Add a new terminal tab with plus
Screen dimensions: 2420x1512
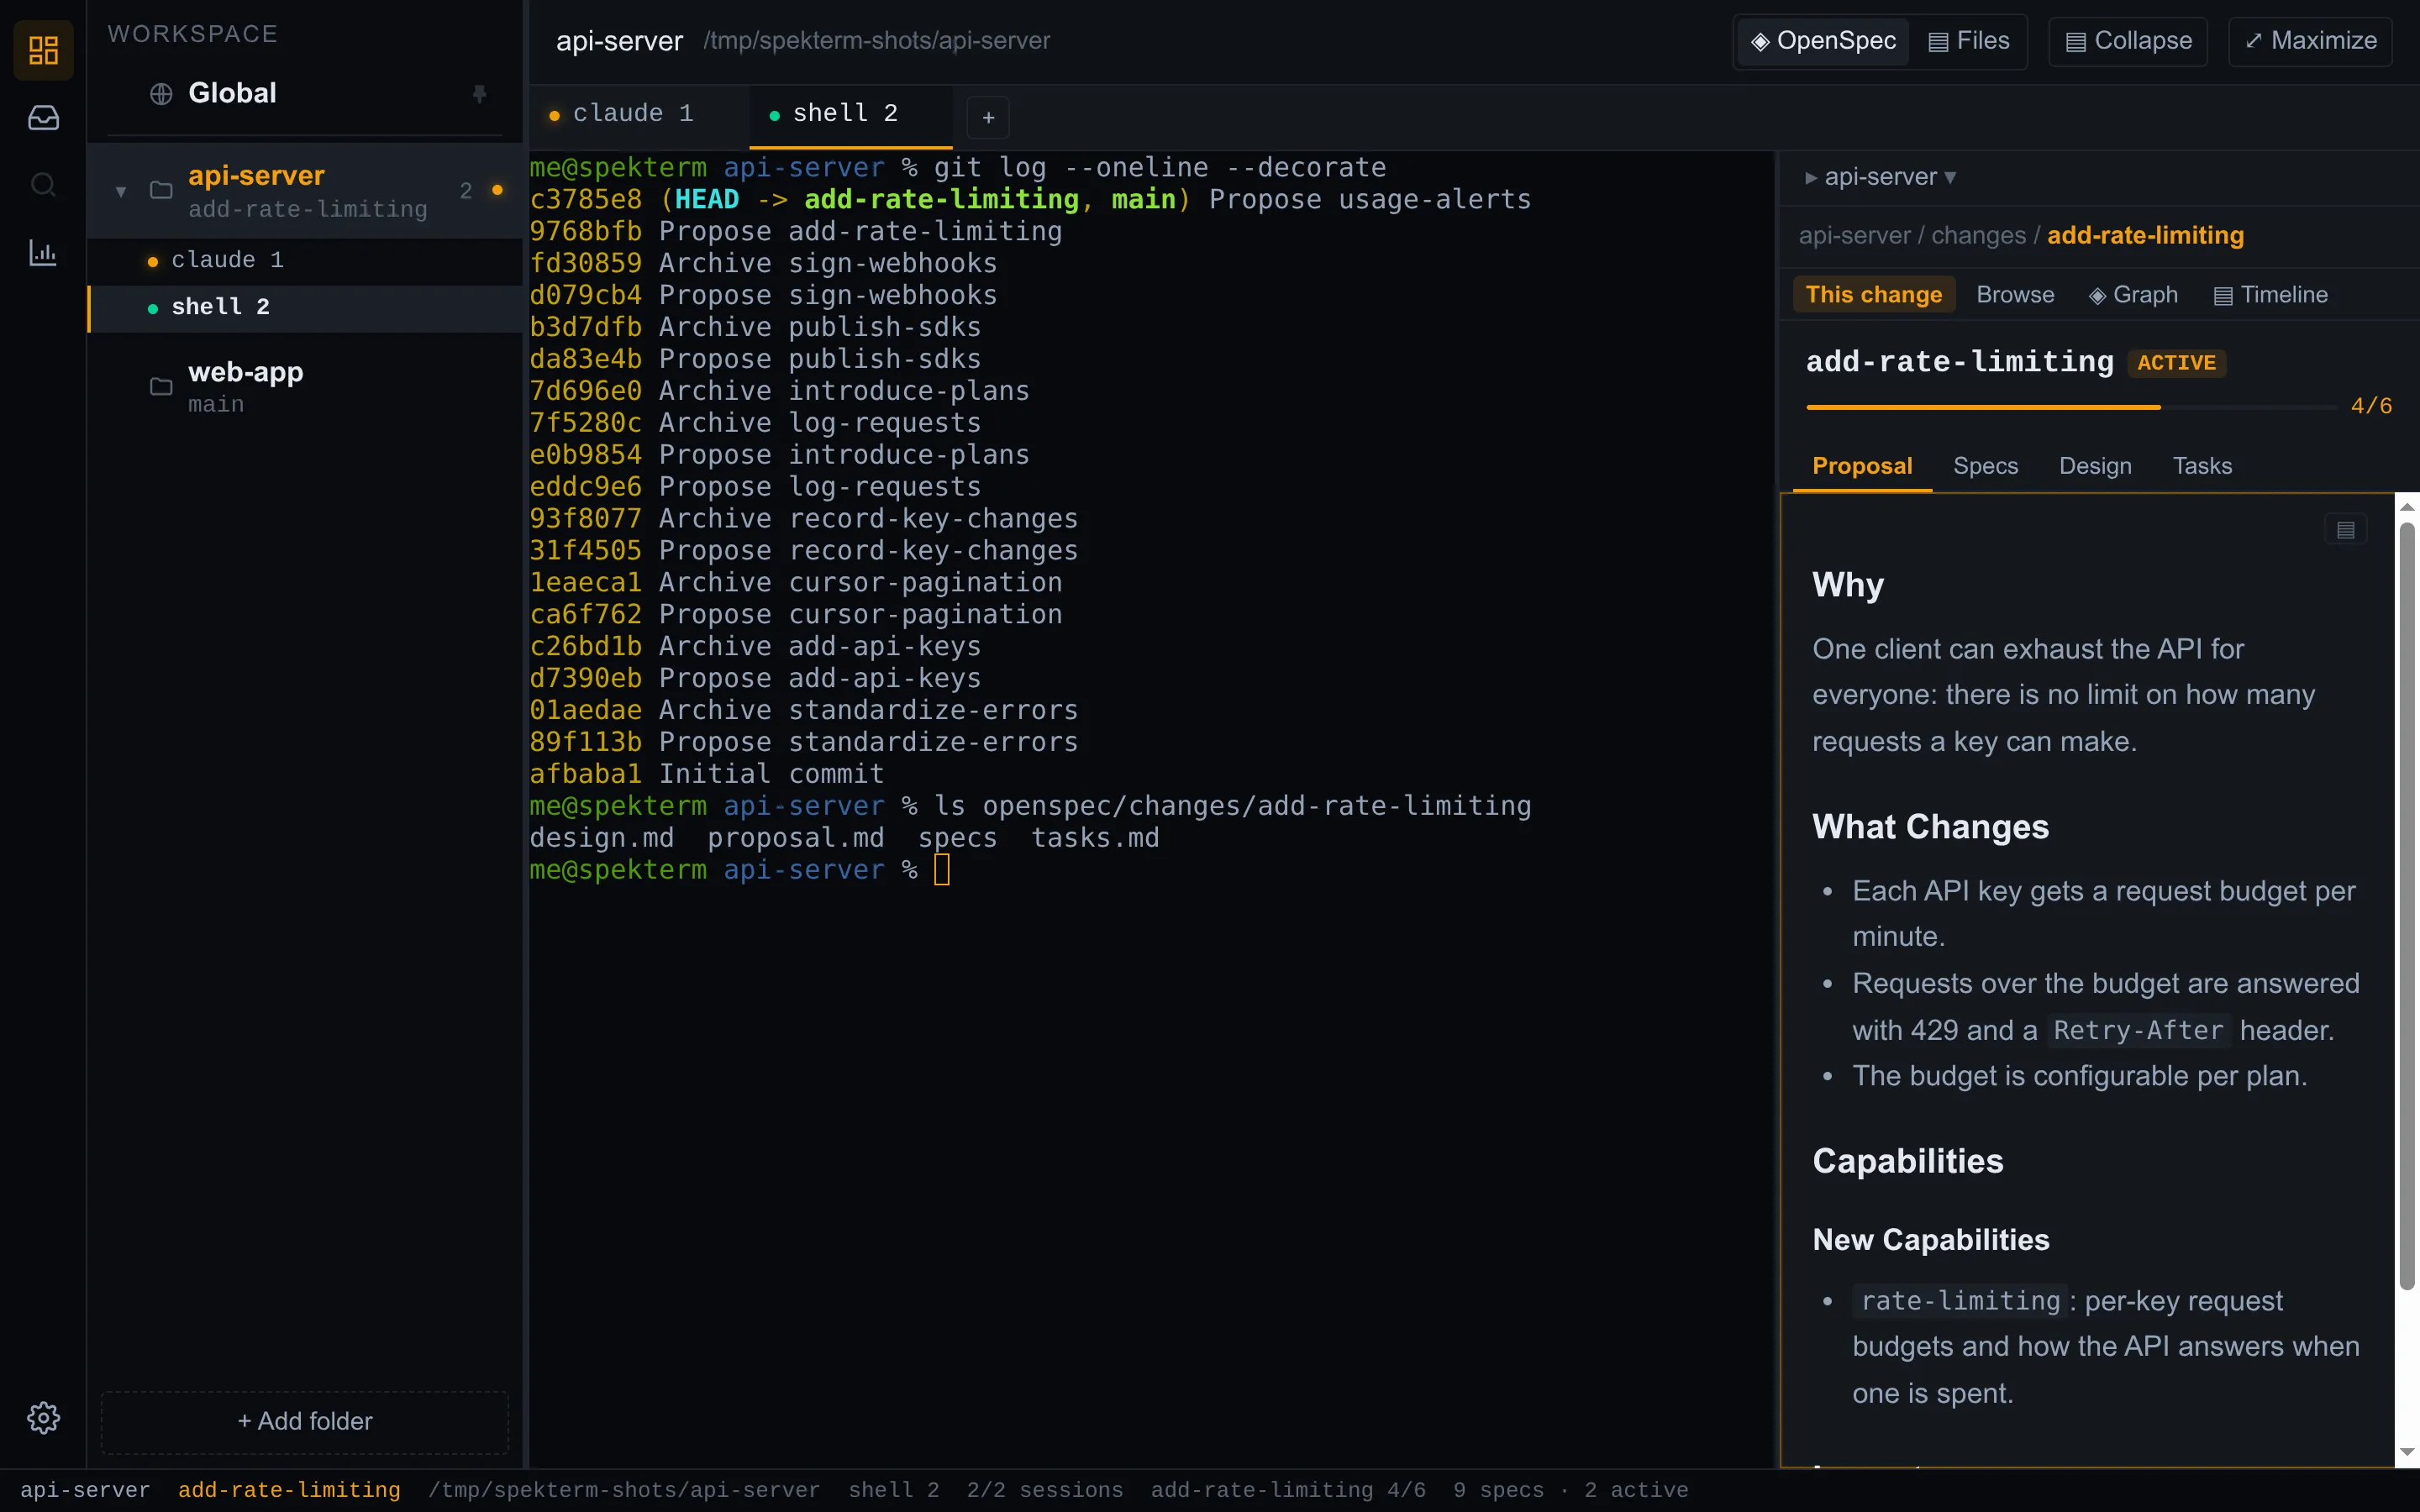coord(988,117)
